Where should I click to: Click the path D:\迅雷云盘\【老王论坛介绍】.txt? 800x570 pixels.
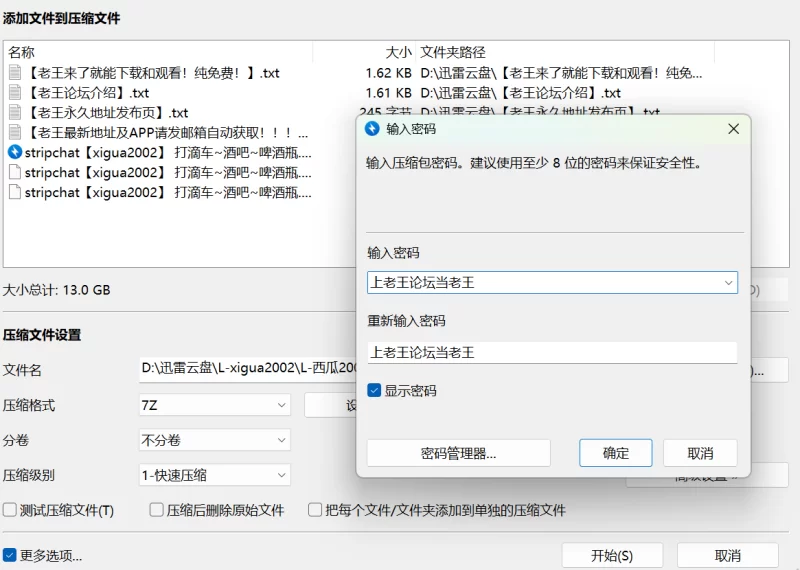(x=520, y=93)
